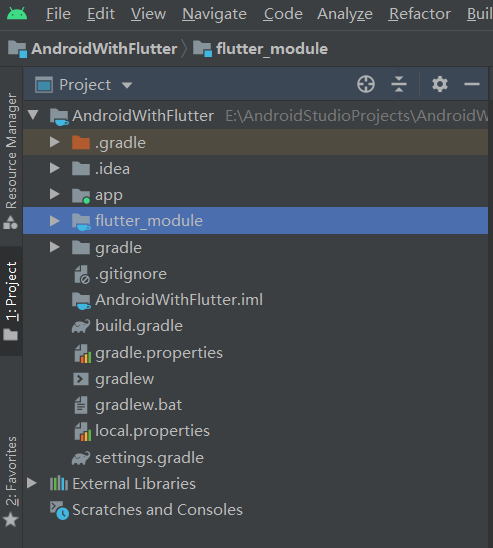Image resolution: width=493 pixels, height=548 pixels.
Task: Hide the Project panel with minus icon
Action: (x=472, y=84)
